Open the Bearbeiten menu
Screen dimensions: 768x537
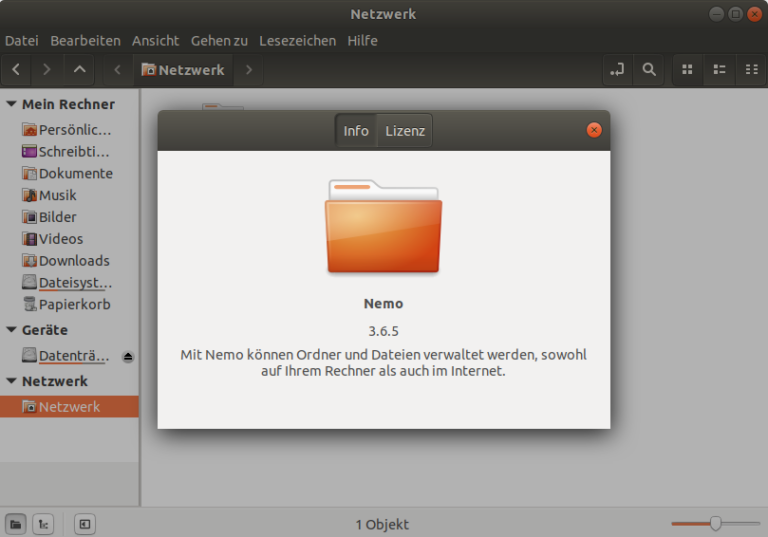85,41
